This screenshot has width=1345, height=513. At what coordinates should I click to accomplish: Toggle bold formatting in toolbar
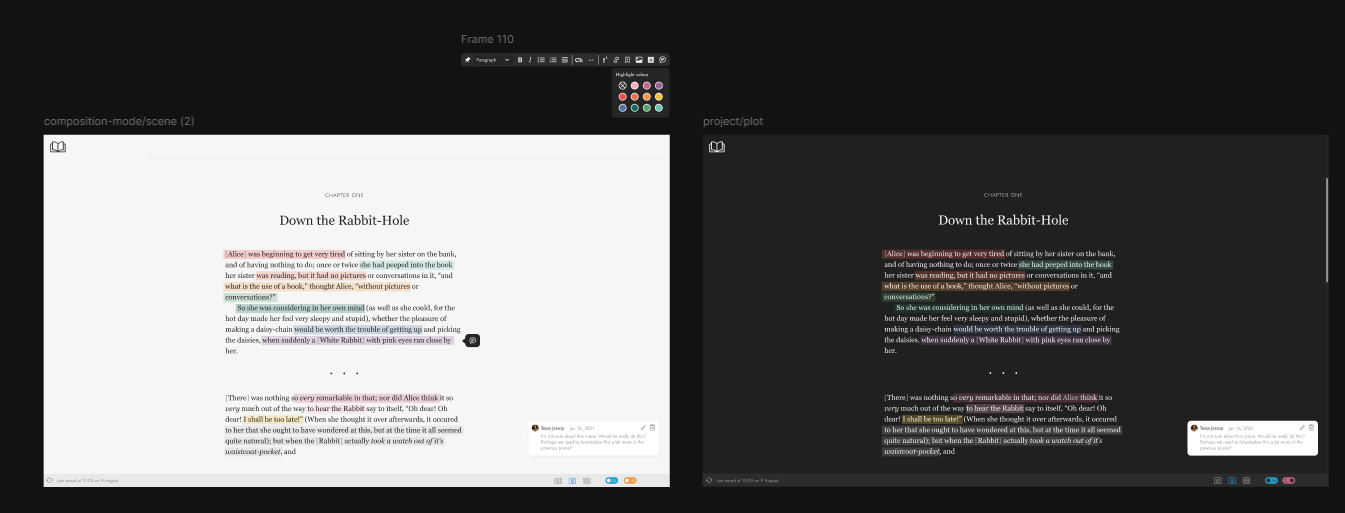click(520, 60)
